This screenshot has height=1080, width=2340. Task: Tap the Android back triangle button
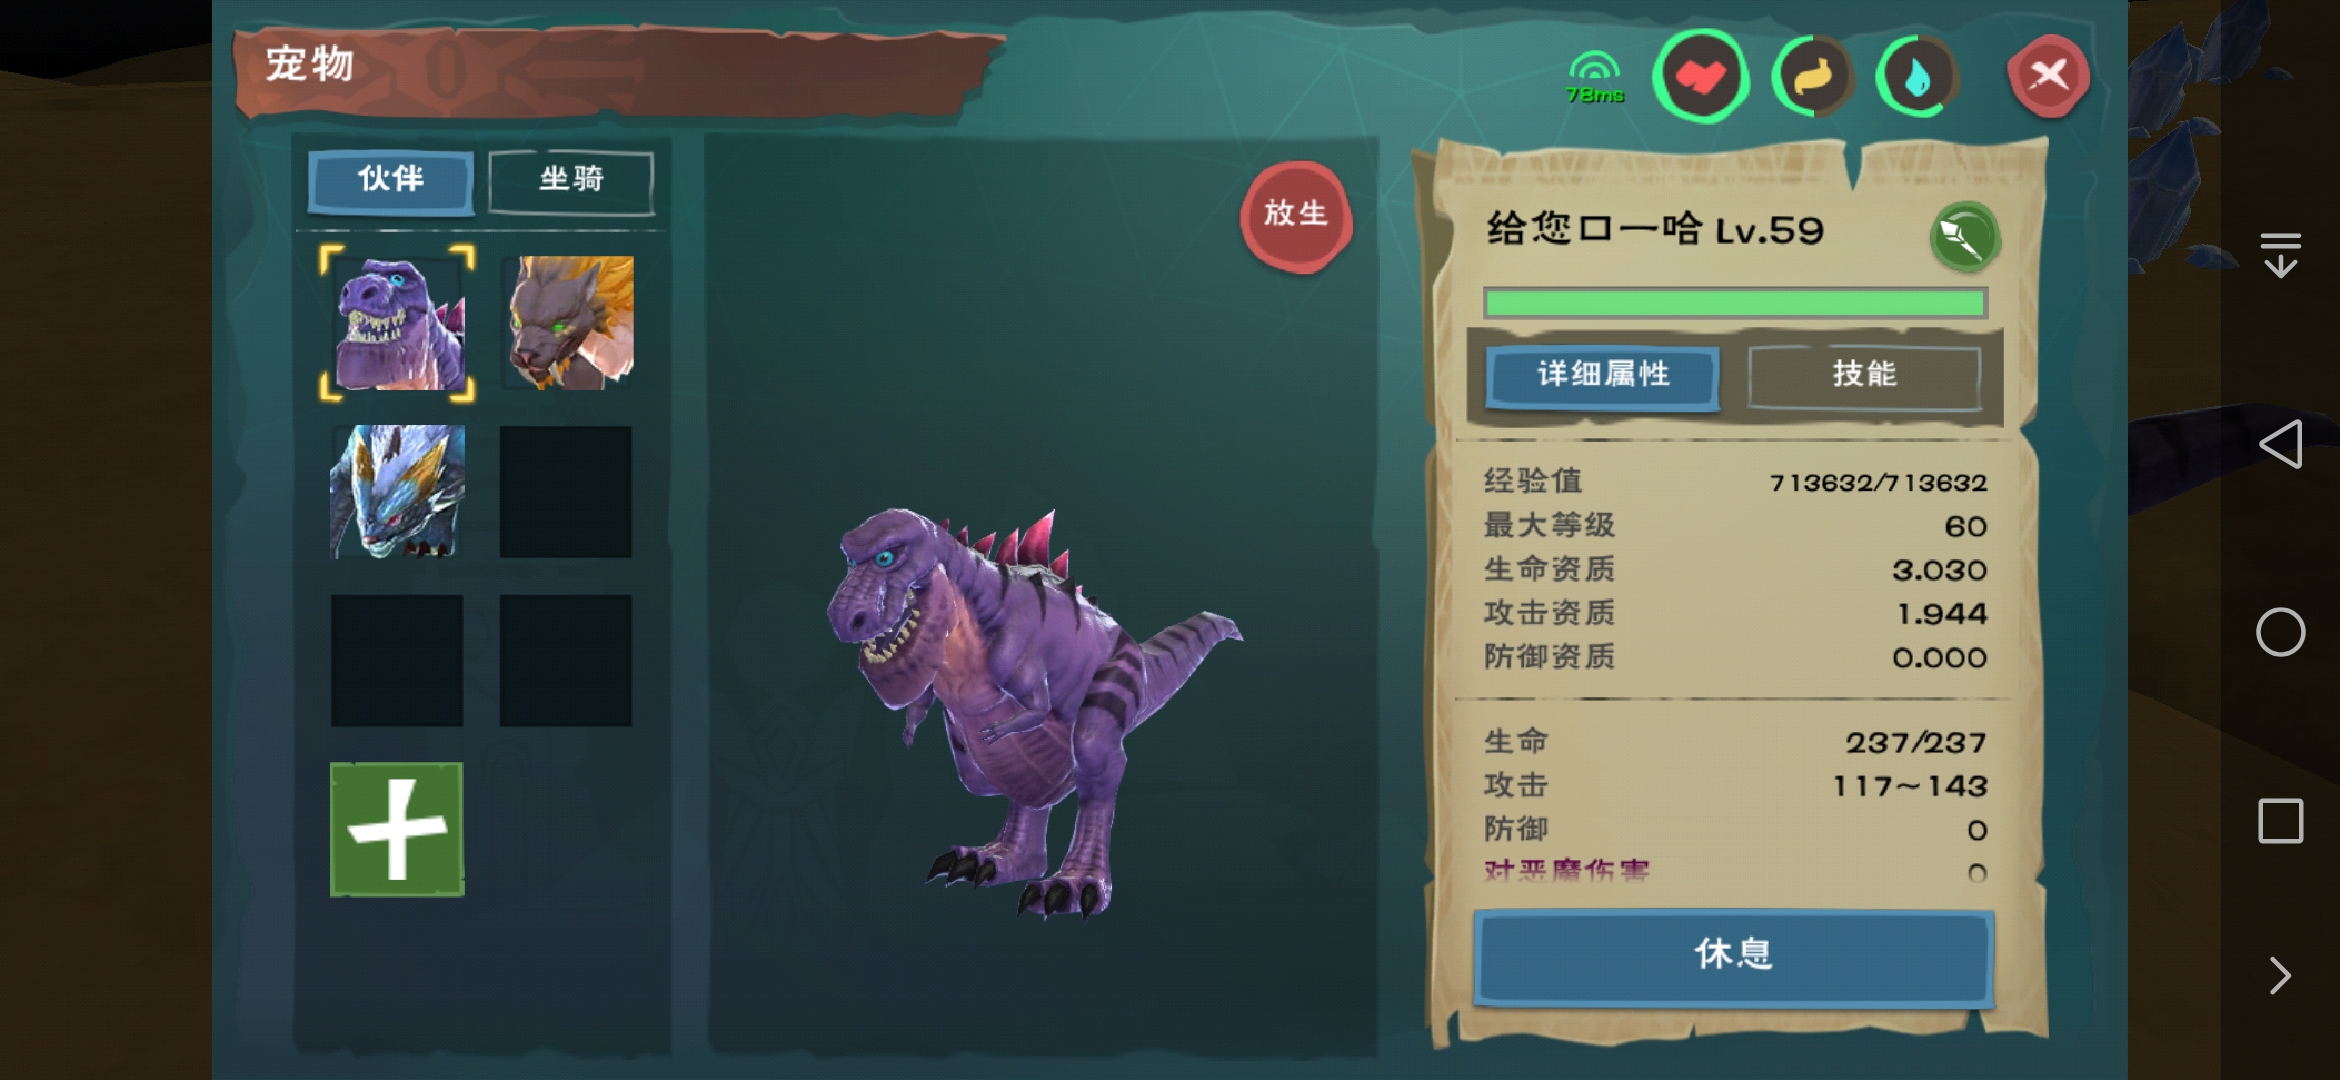[x=2281, y=443]
